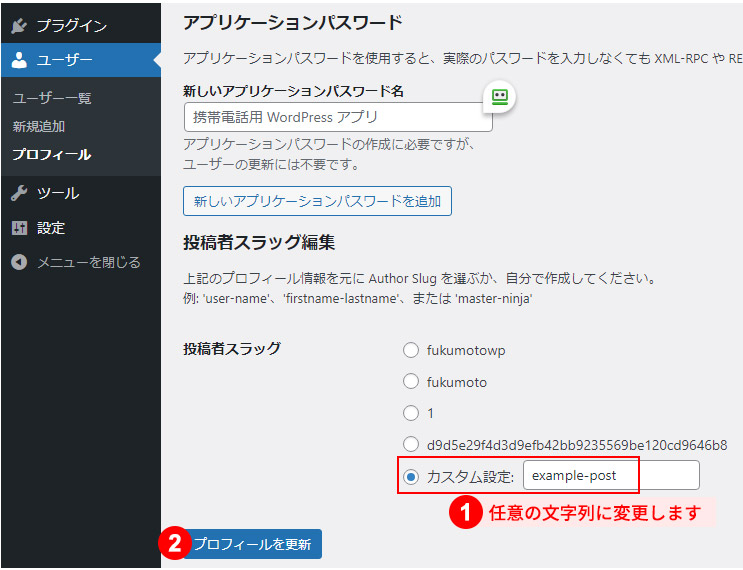Viewport: 743px width, 570px height.
Task: Click the 新しいアプリケーションパスワード名 label
Action: [293, 91]
